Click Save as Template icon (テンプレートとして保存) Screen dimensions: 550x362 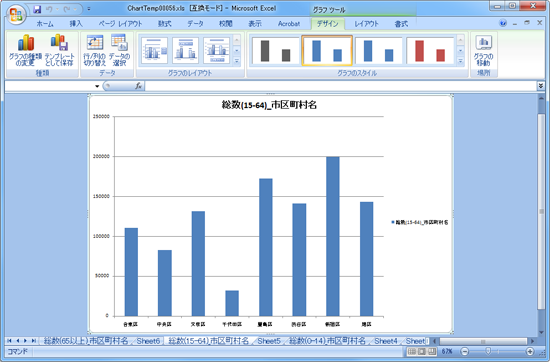coord(60,50)
